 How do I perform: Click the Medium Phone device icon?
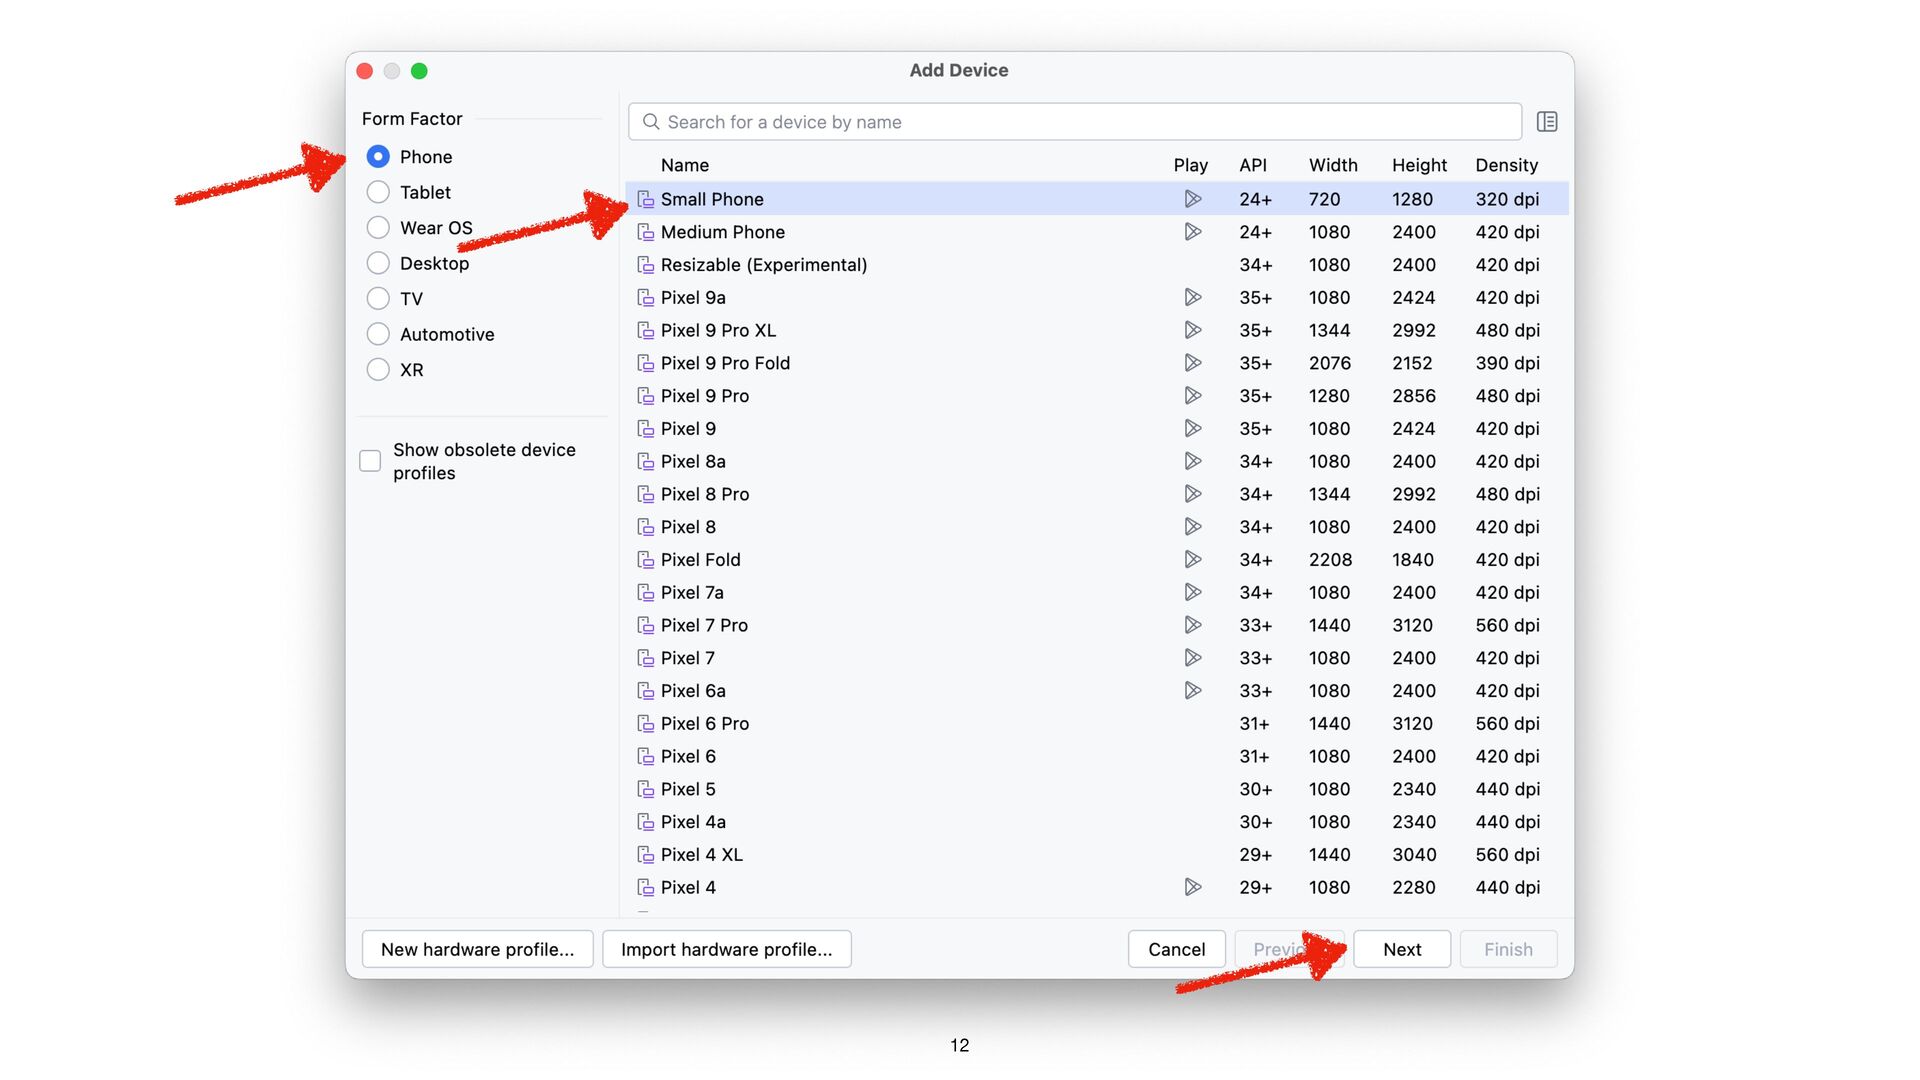(x=646, y=233)
